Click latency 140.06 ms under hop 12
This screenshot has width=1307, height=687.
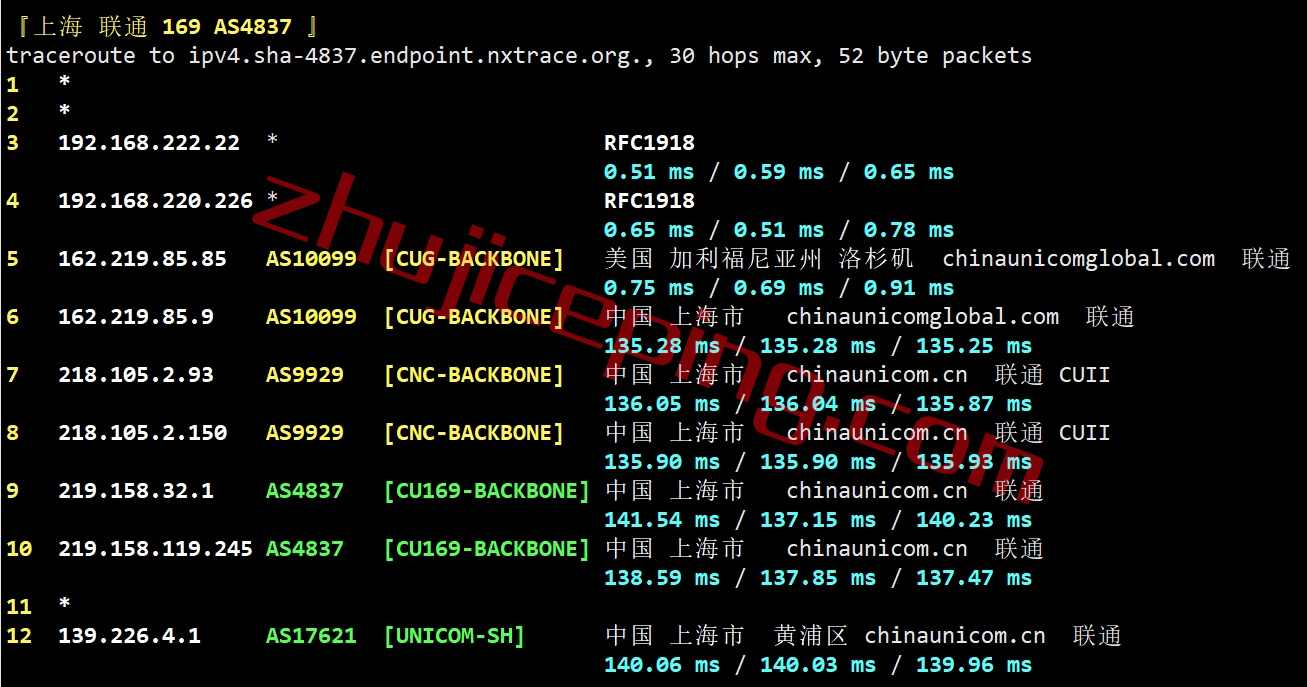point(662,665)
